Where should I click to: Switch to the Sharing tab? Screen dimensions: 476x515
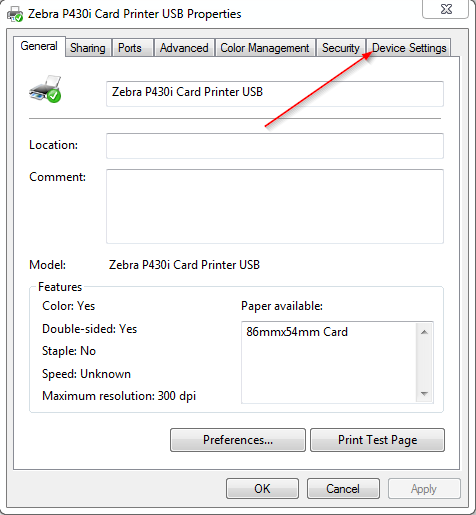click(x=88, y=48)
